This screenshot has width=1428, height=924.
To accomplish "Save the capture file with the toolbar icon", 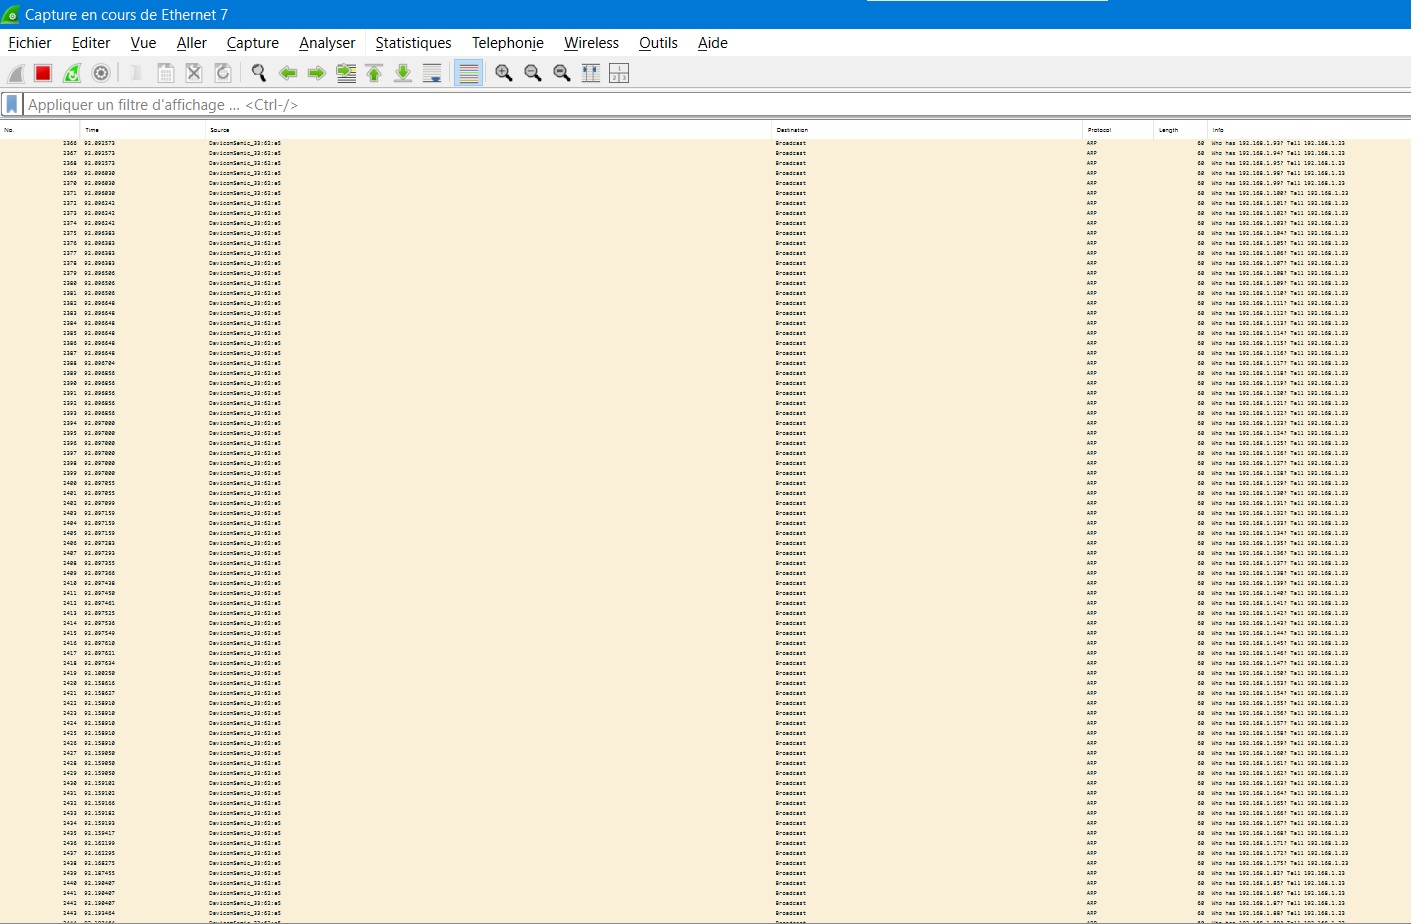I will click(166, 73).
